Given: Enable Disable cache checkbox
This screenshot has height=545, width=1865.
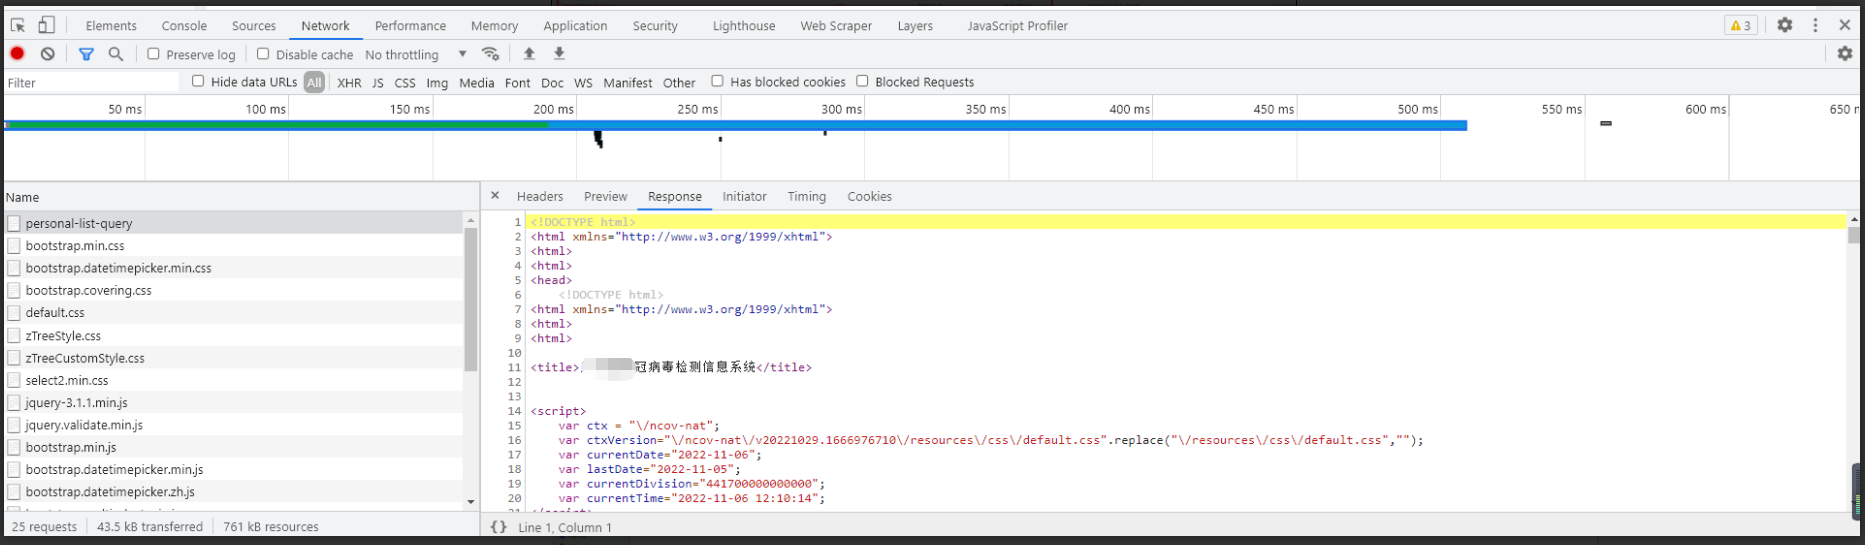Looking at the screenshot, I should pyautogui.click(x=263, y=54).
